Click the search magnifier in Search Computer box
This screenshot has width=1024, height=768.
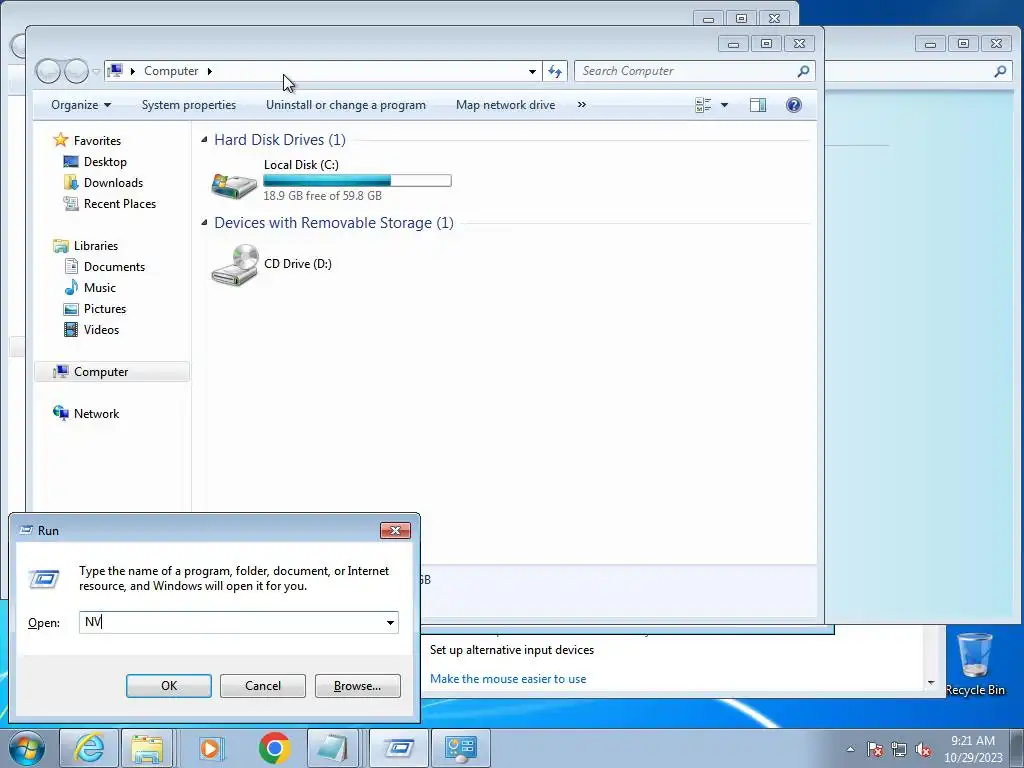[x=803, y=71]
